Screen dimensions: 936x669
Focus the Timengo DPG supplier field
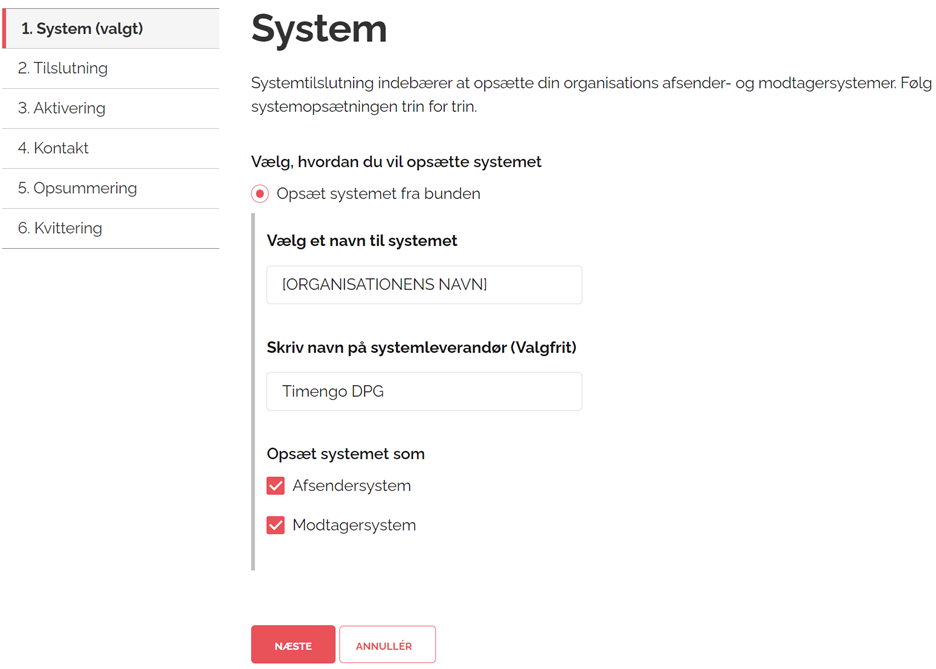(x=424, y=392)
